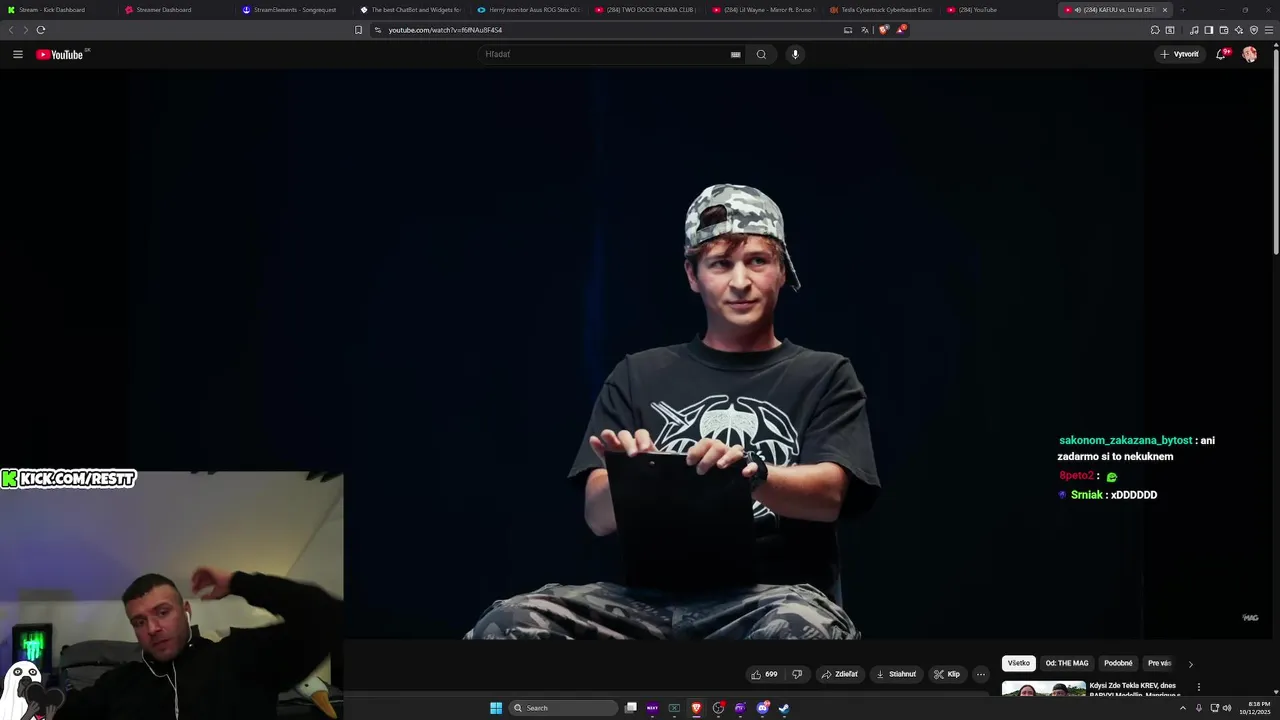This screenshot has width=1280, height=720.
Task: Open Leo AI sparkle icon
Action: (1239, 30)
